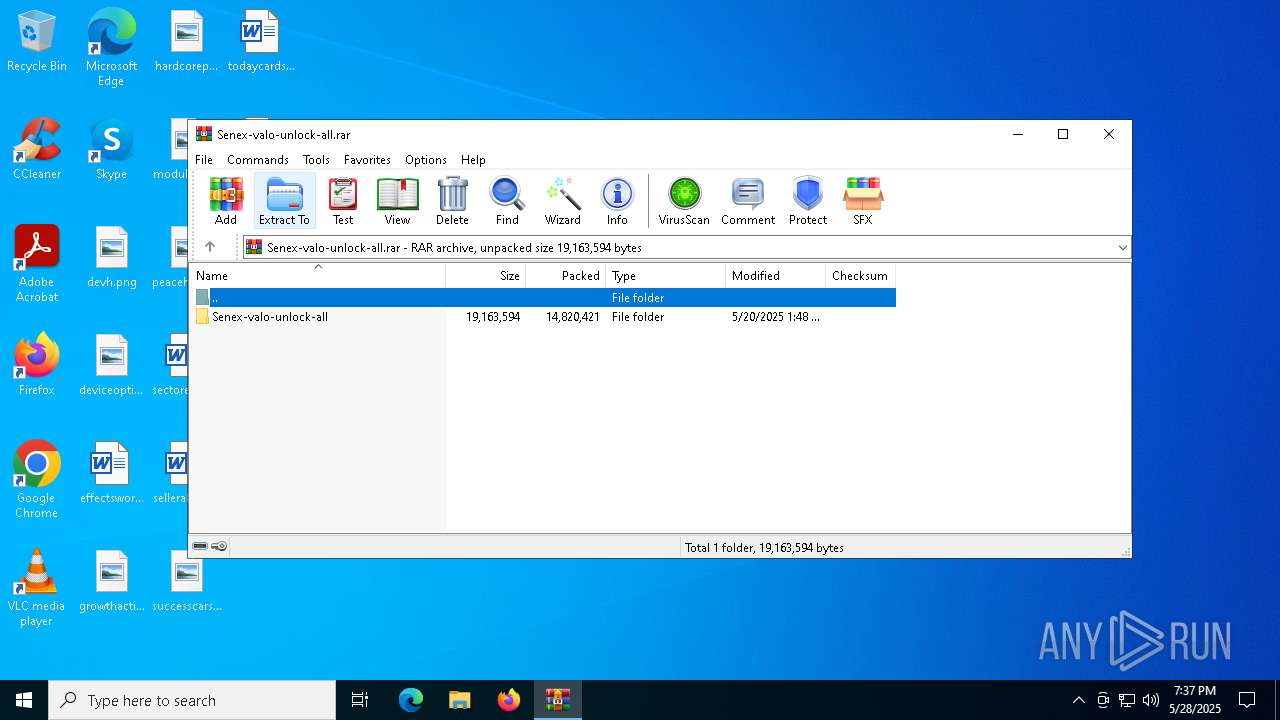This screenshot has width=1280, height=720.
Task: Open the Tools menu
Action: point(316,160)
